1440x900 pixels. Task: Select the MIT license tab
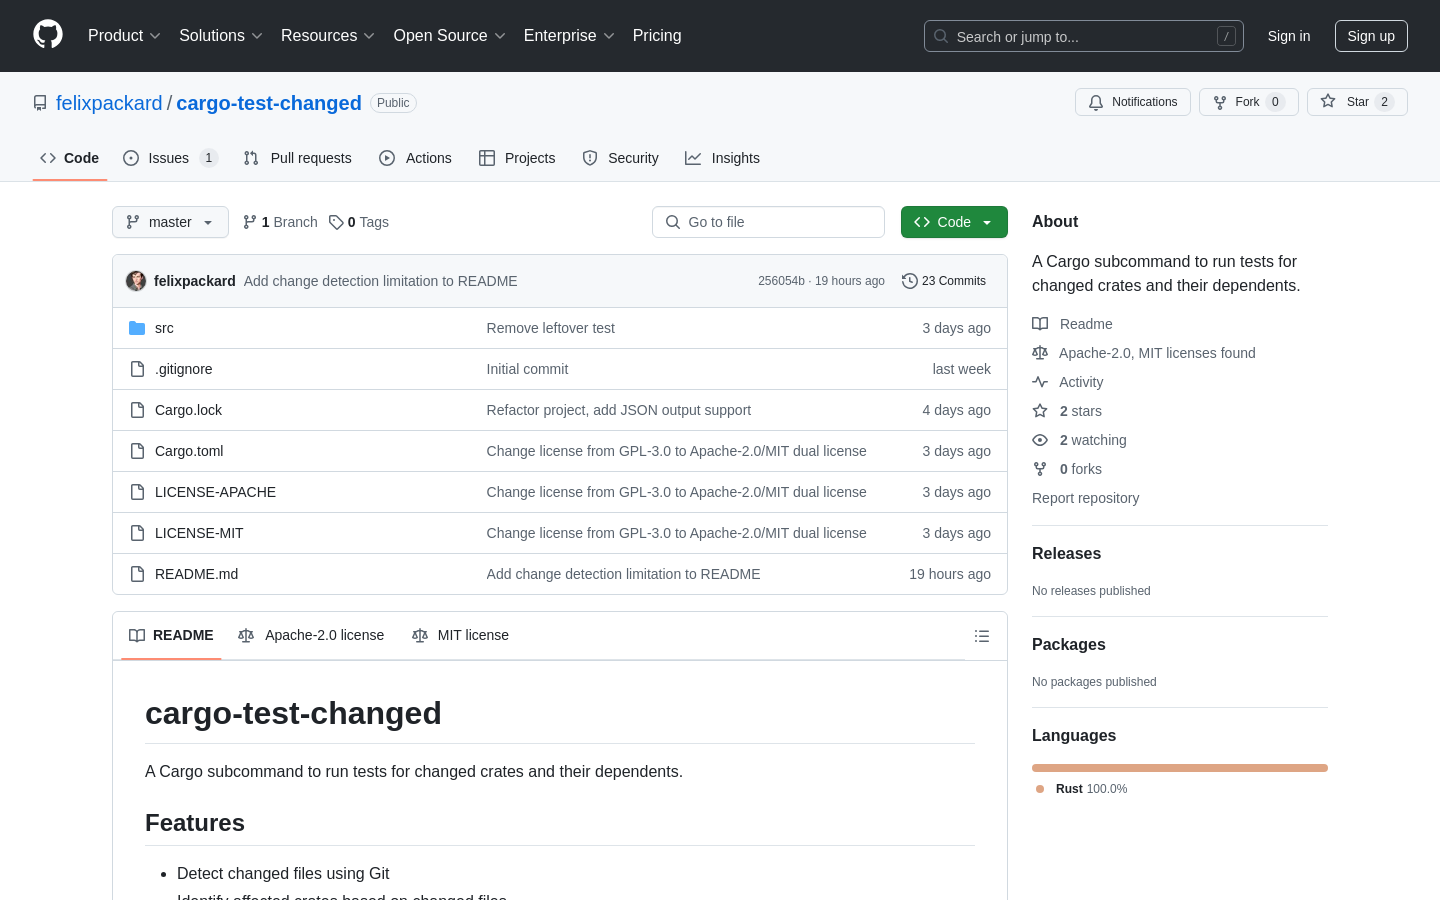click(460, 636)
